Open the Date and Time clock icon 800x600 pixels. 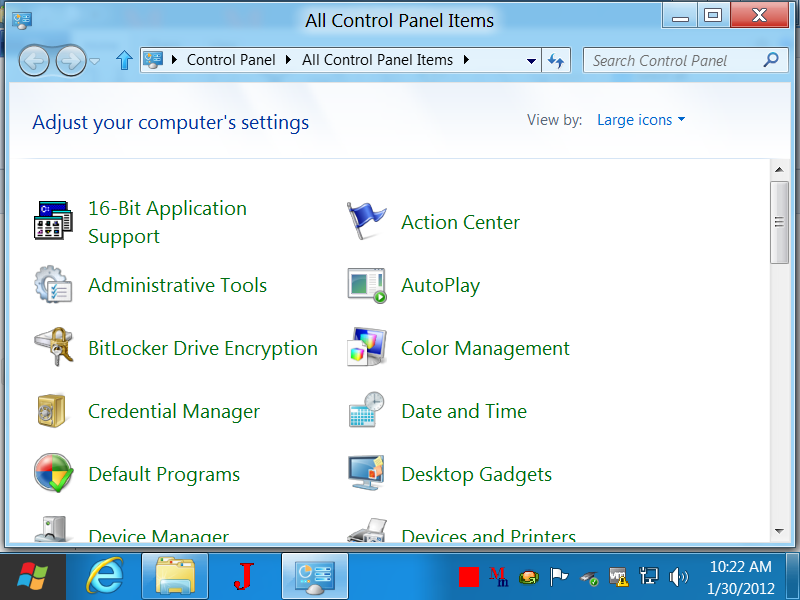[366, 411]
